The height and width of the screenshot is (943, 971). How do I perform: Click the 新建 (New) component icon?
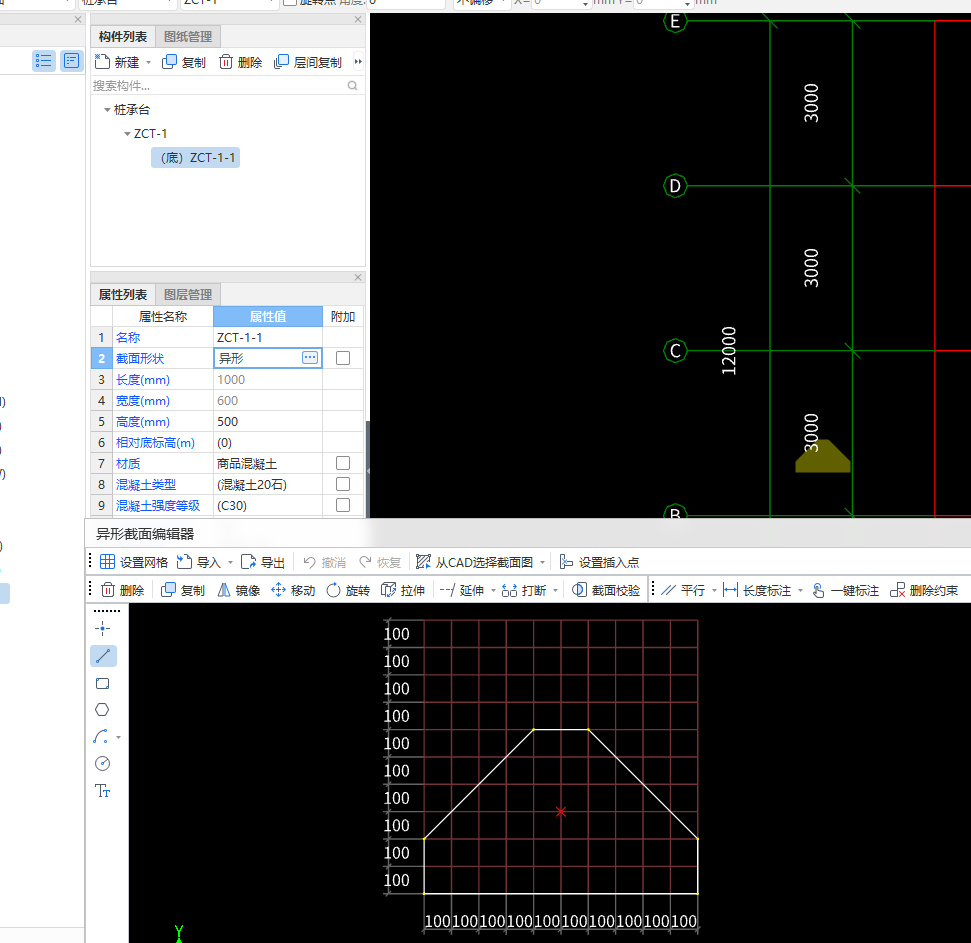[x=102, y=62]
